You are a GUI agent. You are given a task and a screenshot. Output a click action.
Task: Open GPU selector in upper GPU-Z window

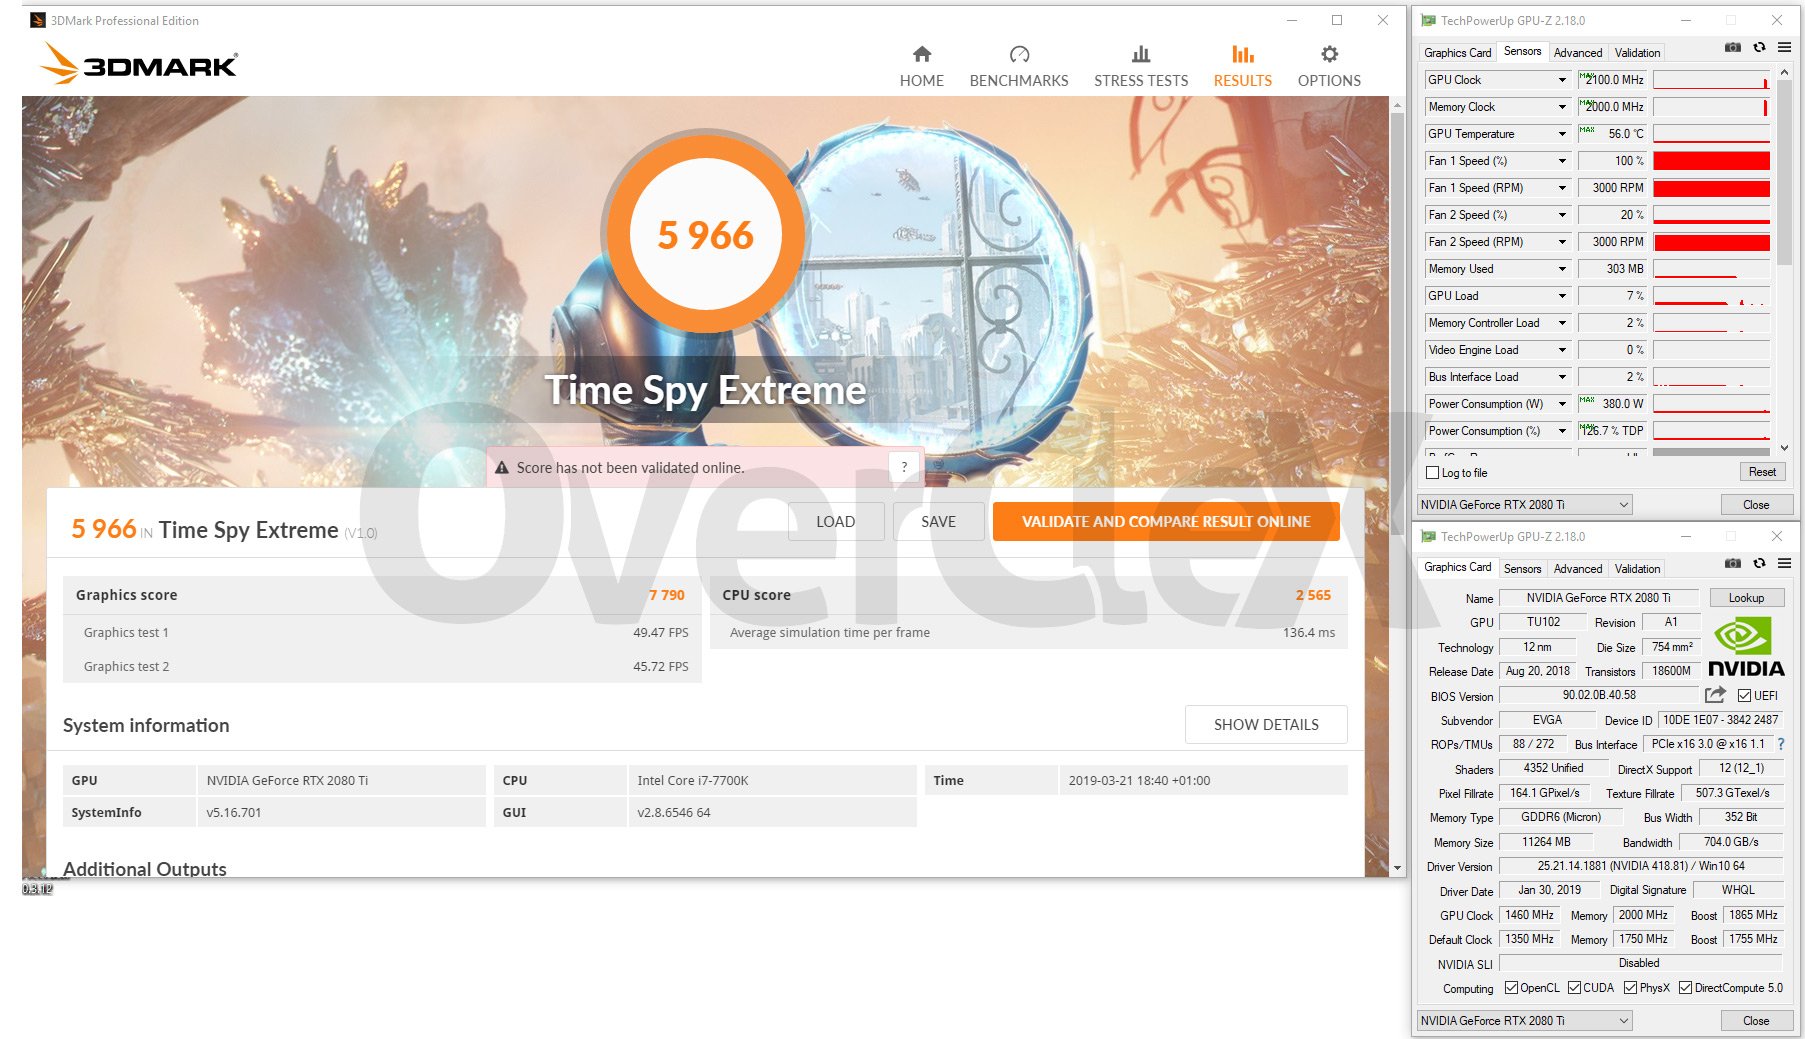pos(1524,505)
